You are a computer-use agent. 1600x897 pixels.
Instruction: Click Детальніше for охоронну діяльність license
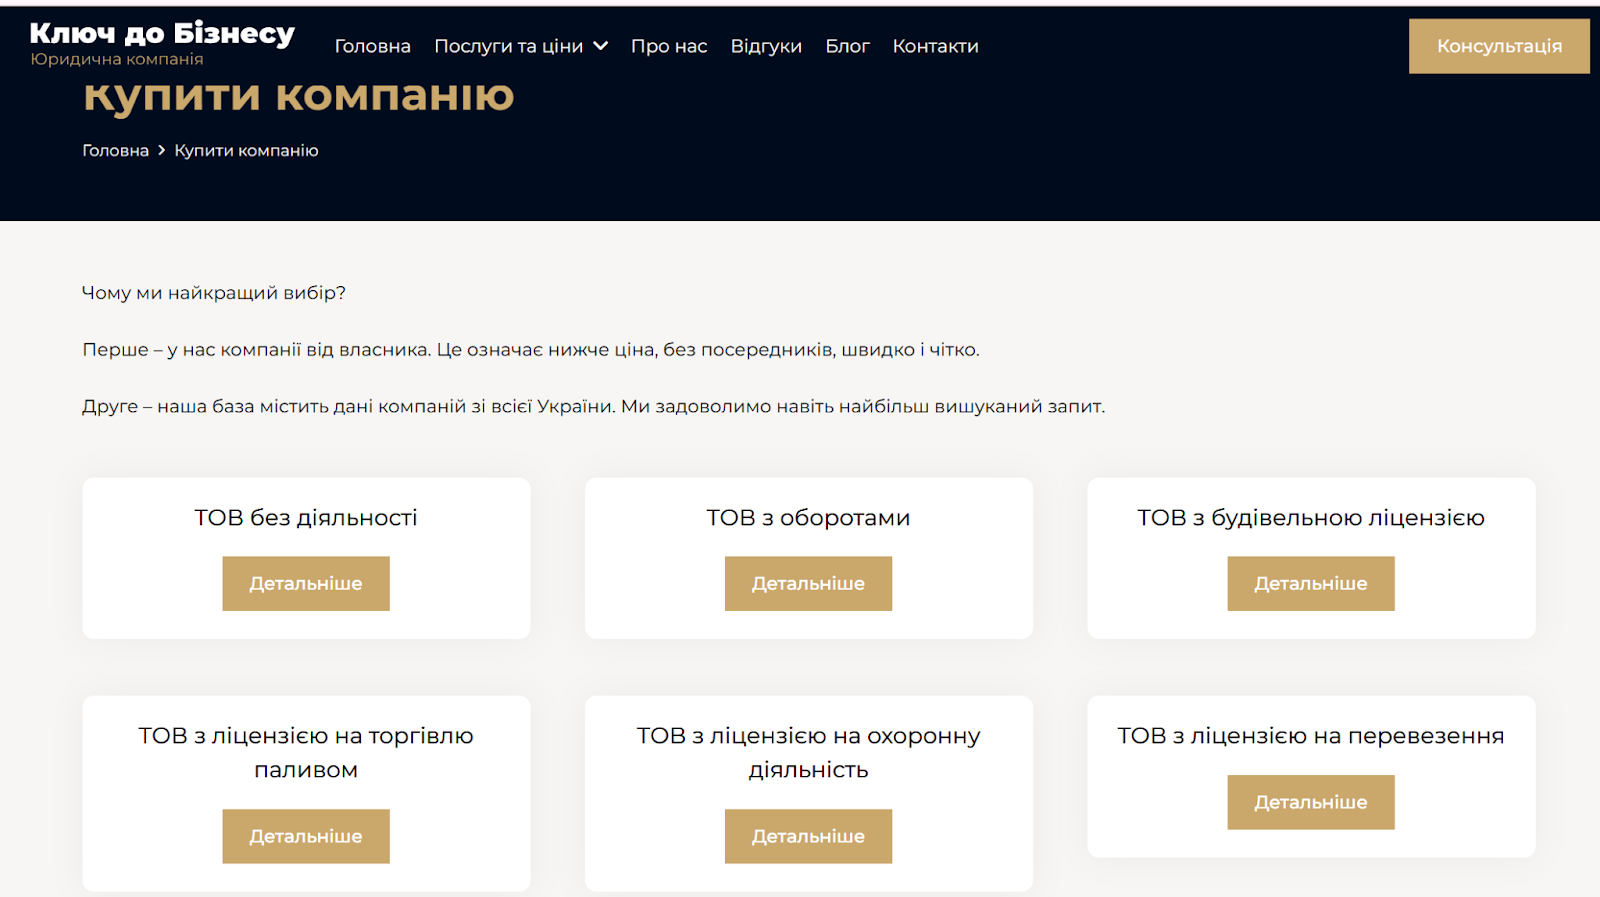(808, 836)
